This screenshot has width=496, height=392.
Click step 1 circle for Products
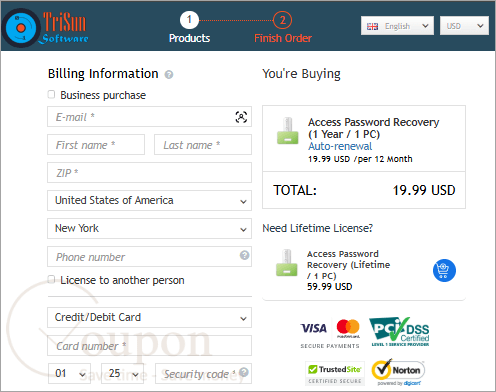coord(189,20)
